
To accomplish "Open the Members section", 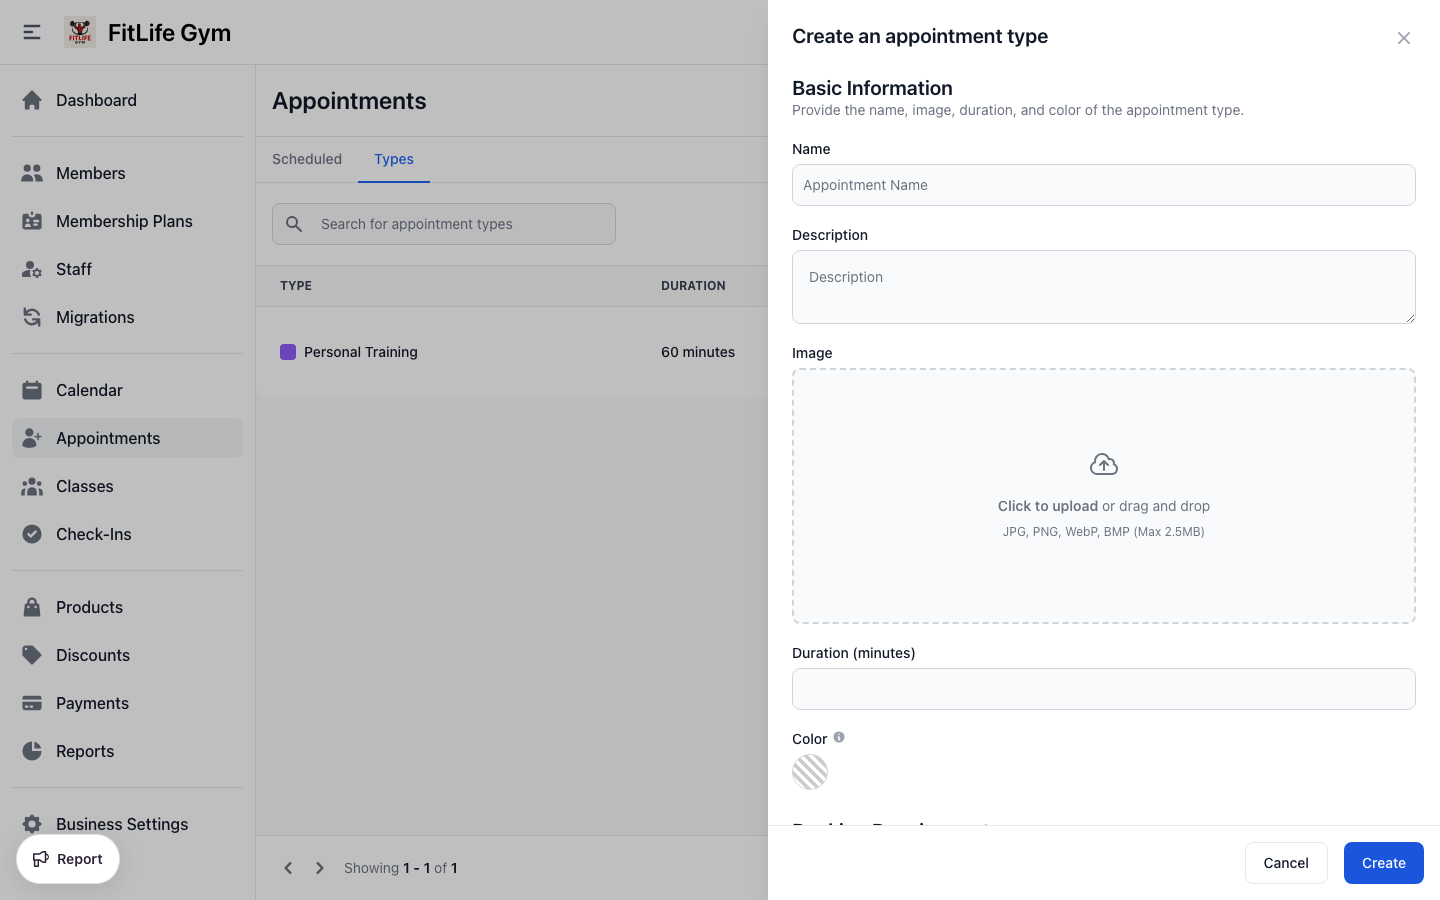I will coord(91,173).
